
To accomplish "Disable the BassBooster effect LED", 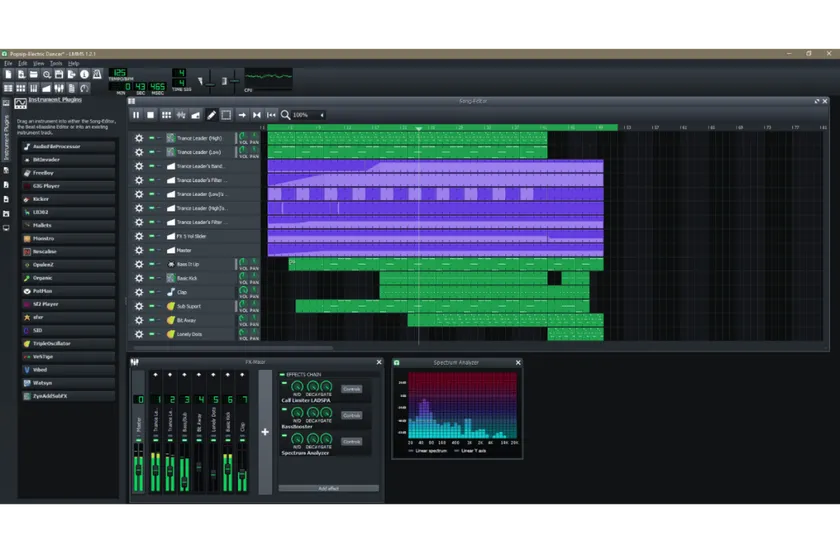I will pos(284,409).
